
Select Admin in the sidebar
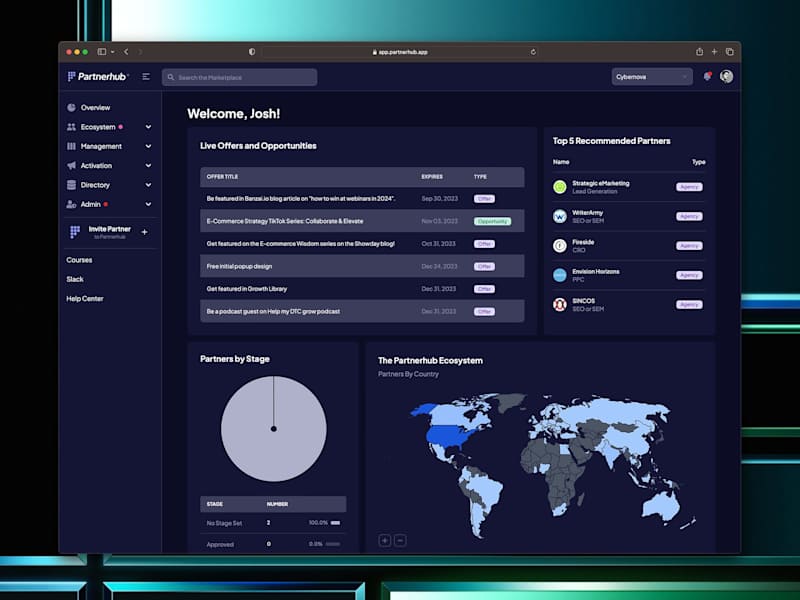pos(90,205)
